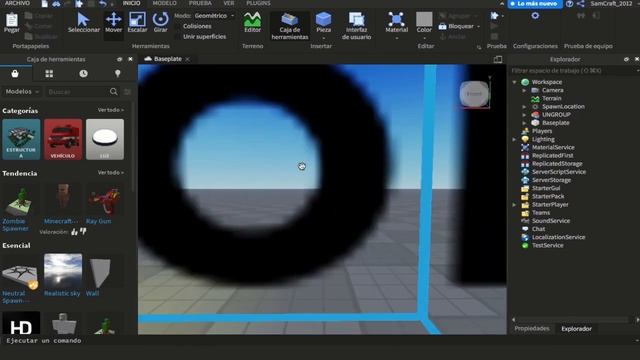
Task: Choose the Escalar tool
Action: [137, 22]
